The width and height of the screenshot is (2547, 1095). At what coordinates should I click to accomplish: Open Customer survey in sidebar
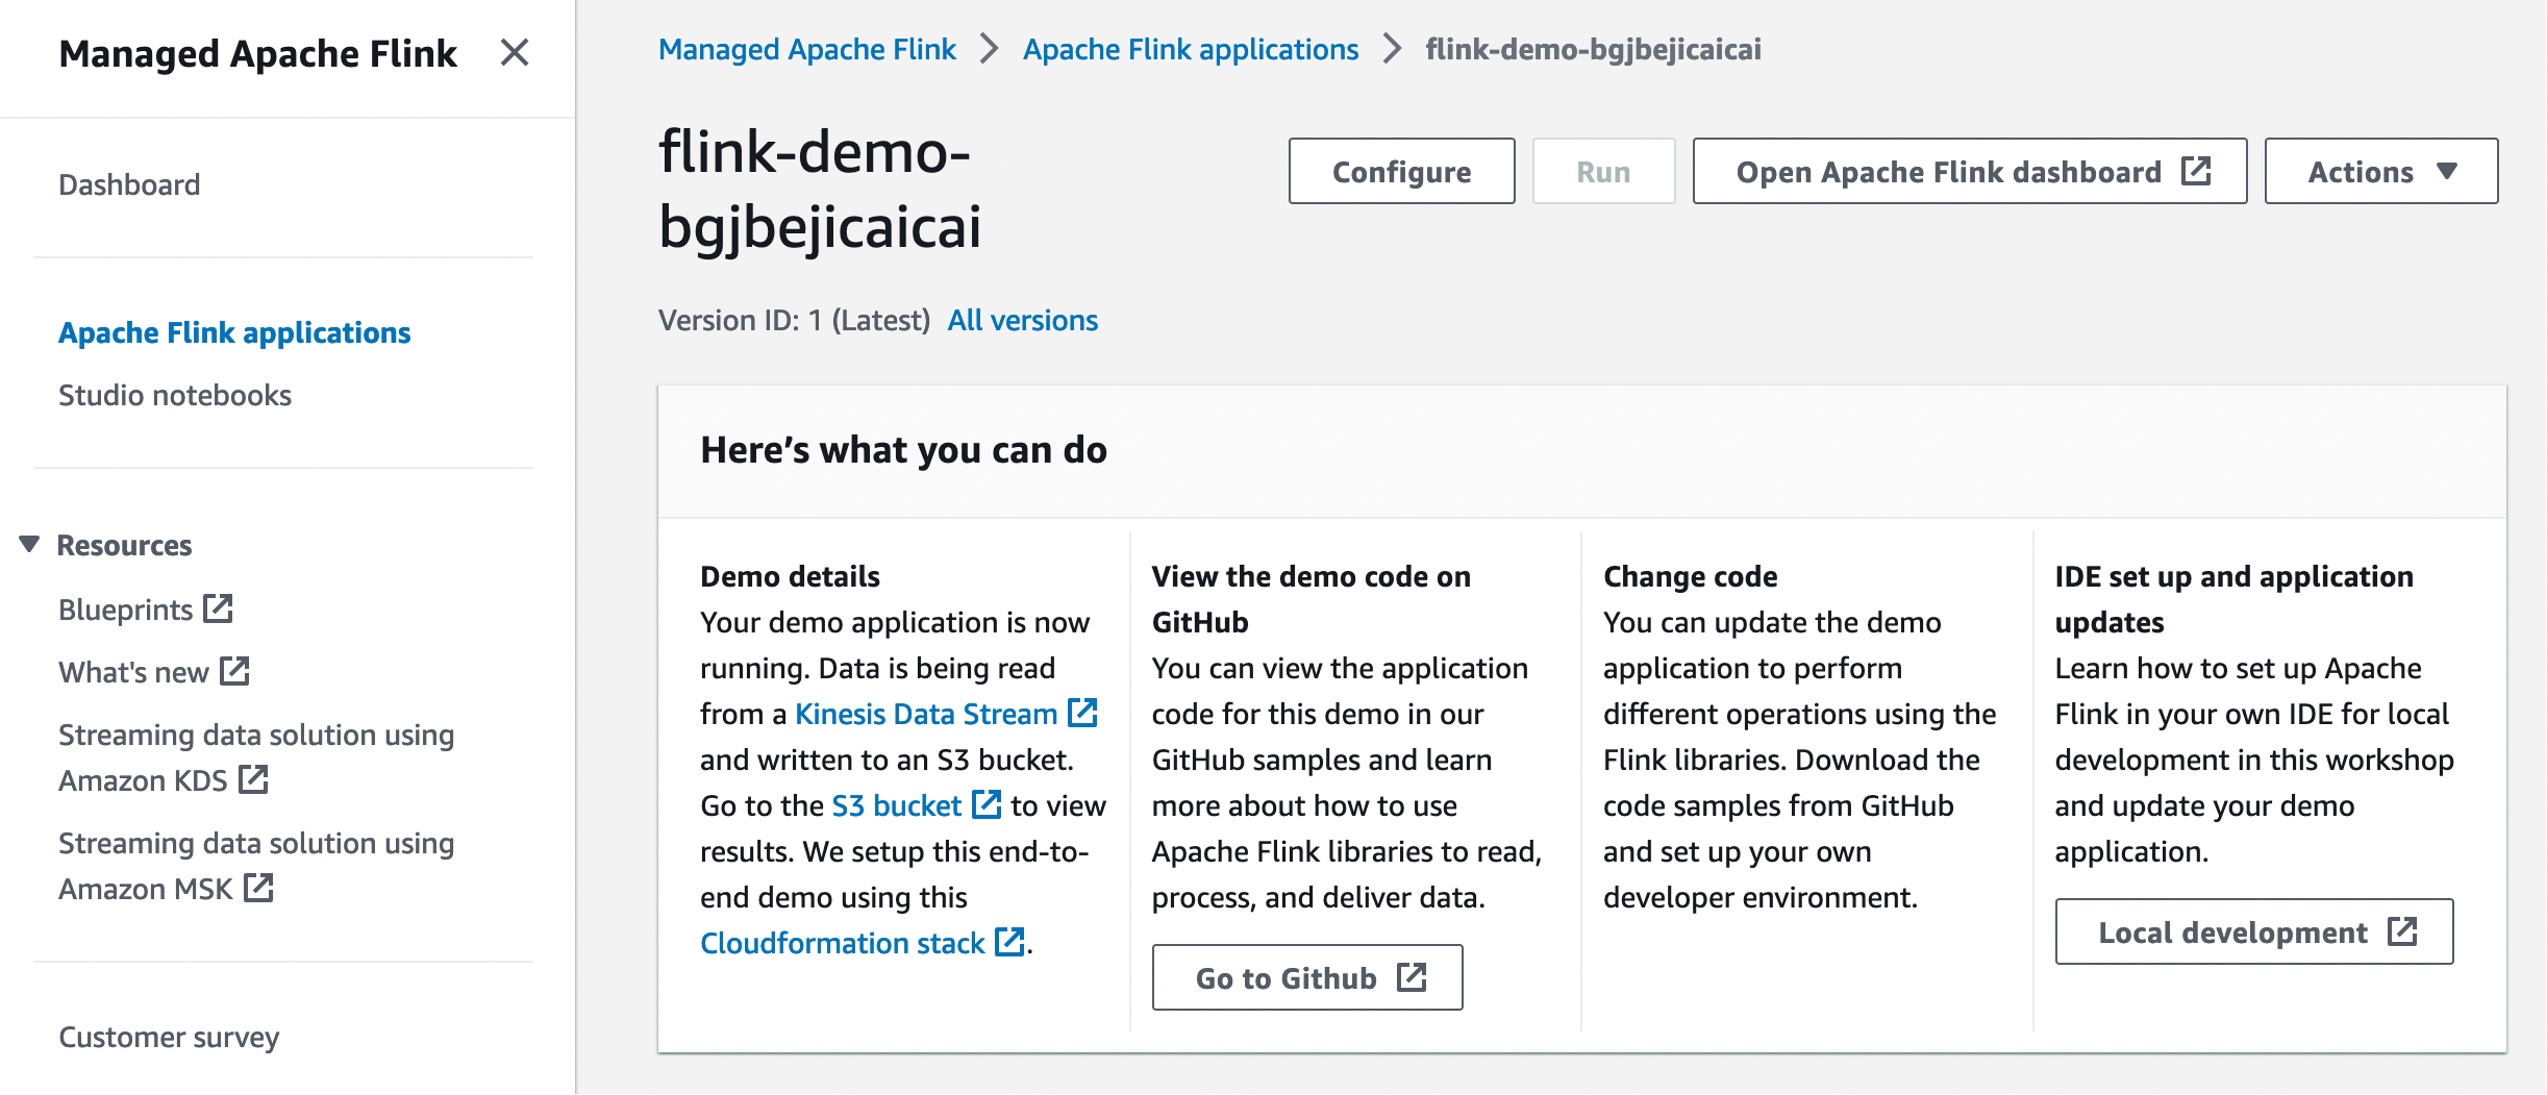pos(169,1037)
